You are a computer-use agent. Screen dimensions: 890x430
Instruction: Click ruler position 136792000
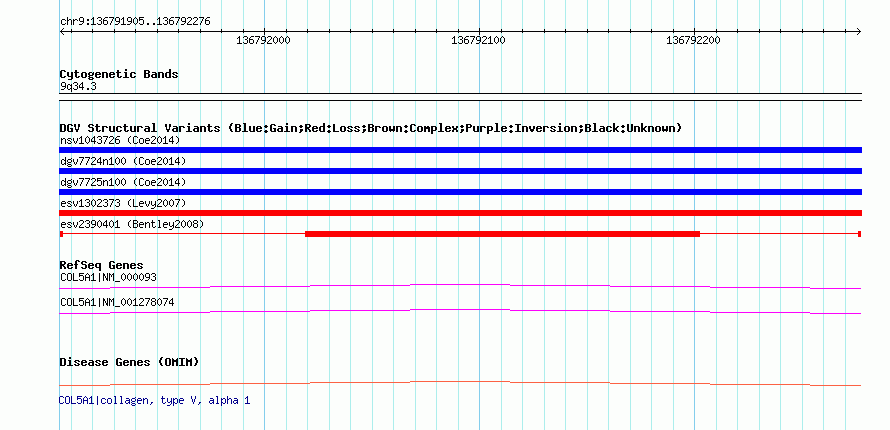[263, 40]
